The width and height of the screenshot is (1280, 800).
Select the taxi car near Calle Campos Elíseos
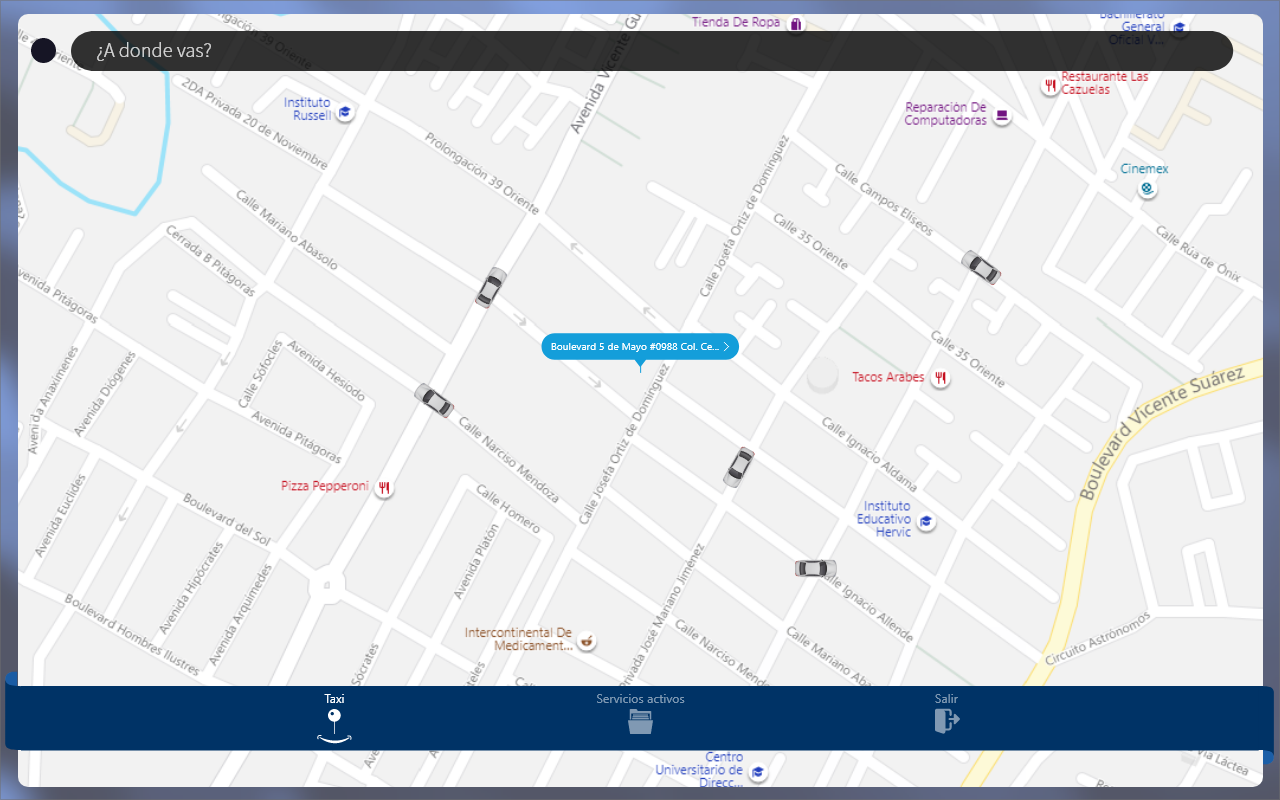click(981, 267)
